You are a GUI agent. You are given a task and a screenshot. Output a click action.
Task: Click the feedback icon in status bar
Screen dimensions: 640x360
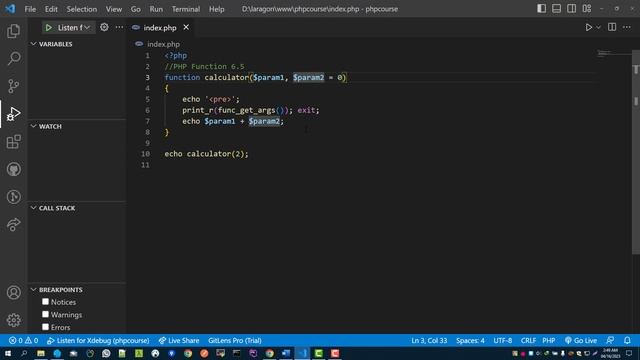610,340
